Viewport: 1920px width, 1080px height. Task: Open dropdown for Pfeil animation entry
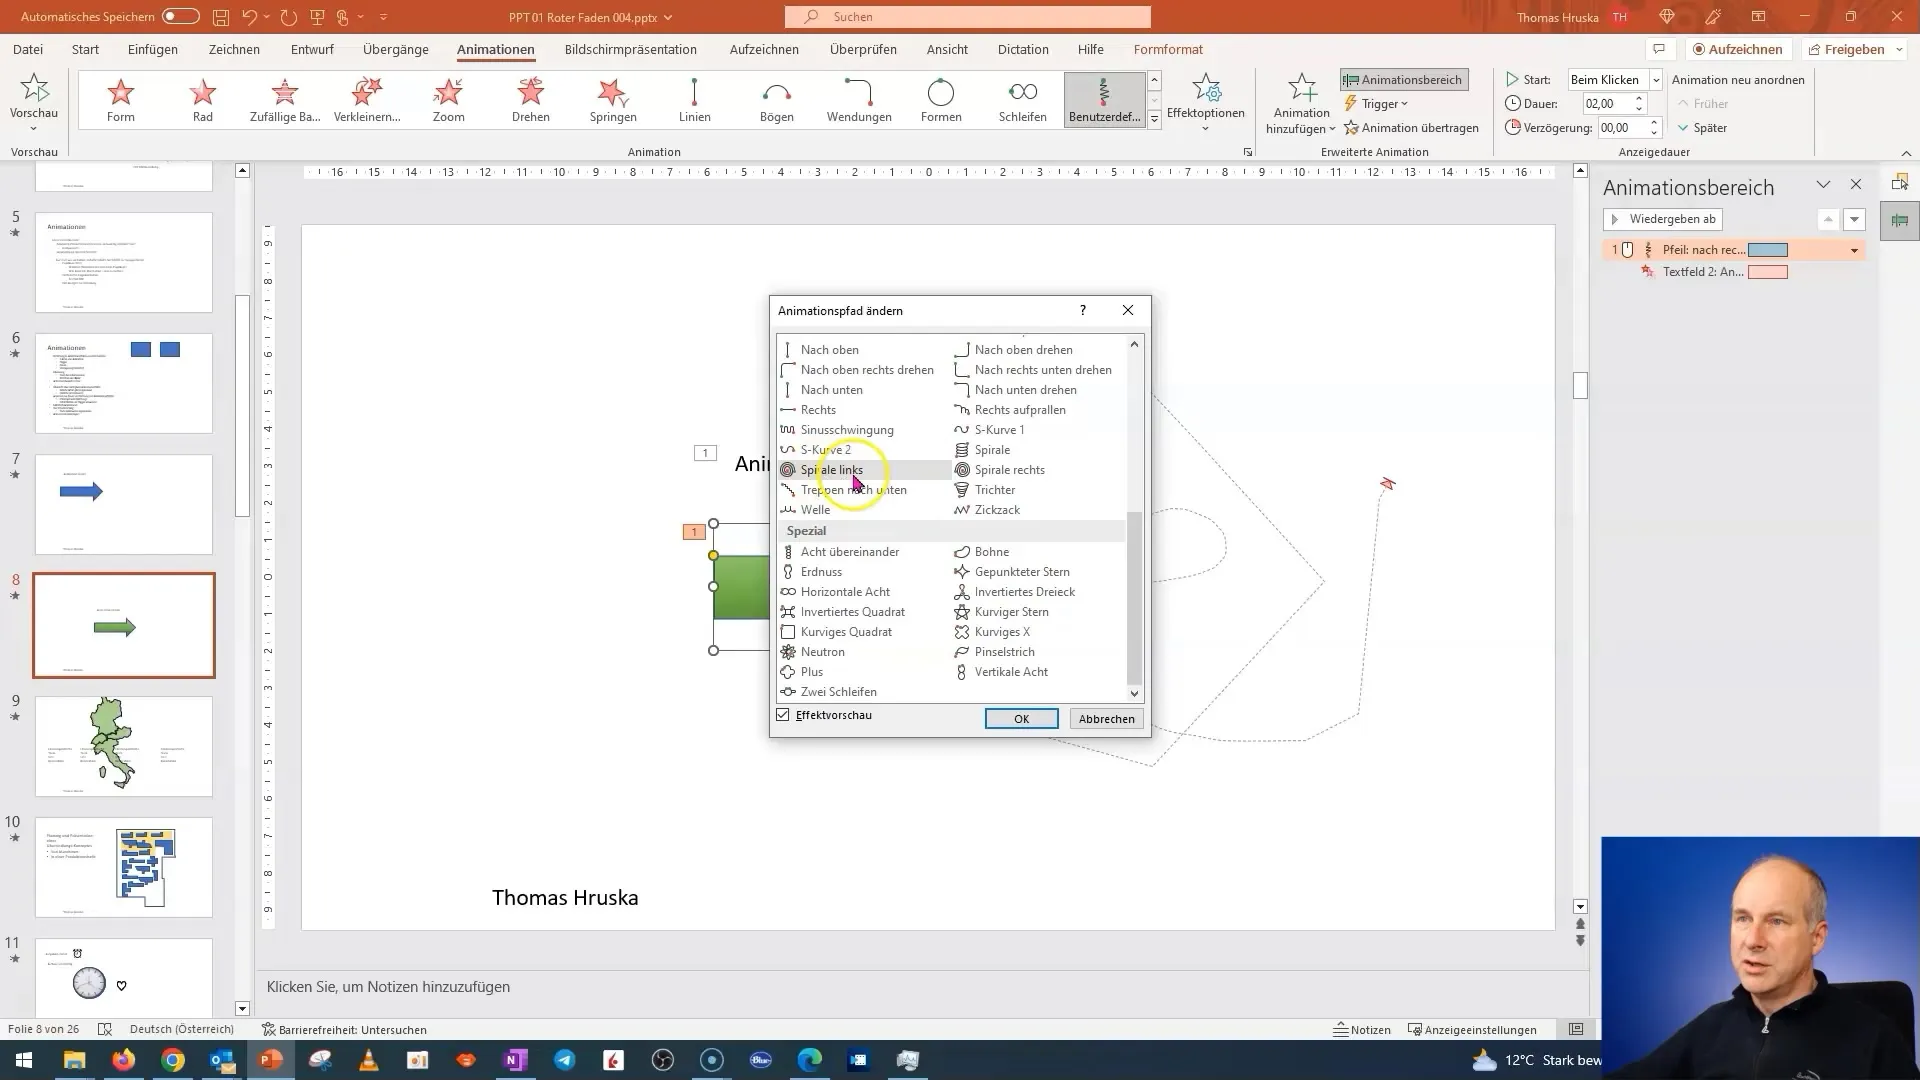[1854, 250]
